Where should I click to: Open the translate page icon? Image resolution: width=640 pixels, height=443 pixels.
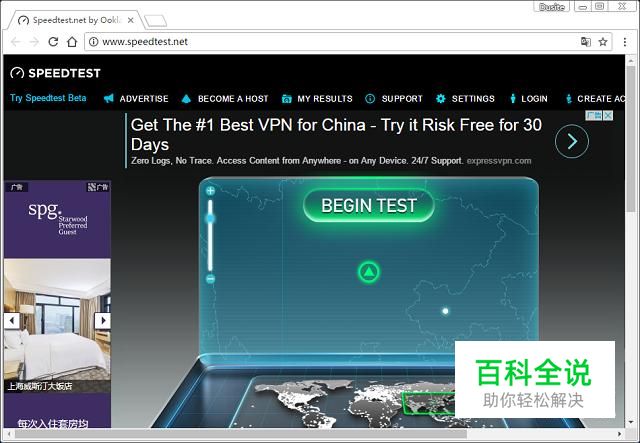[586, 42]
